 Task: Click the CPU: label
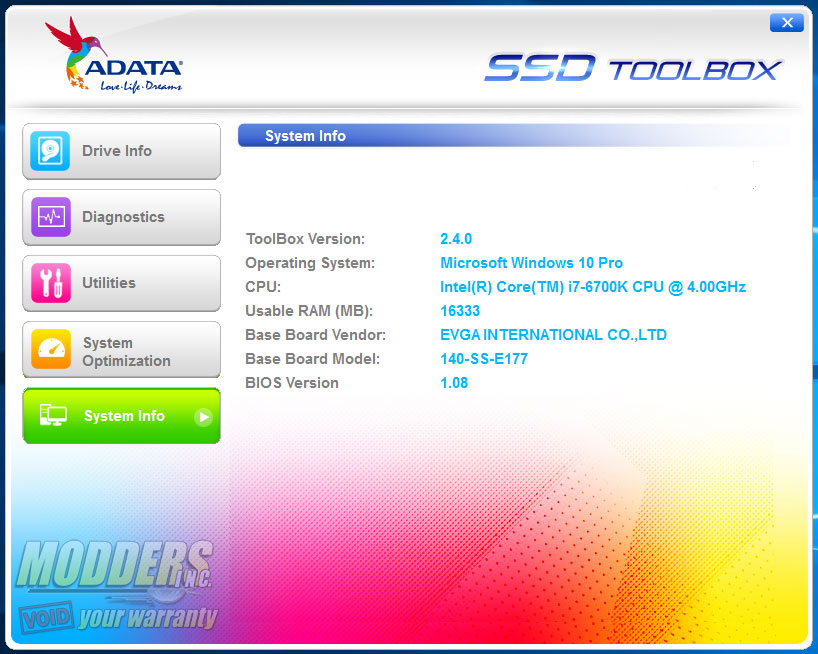click(263, 287)
